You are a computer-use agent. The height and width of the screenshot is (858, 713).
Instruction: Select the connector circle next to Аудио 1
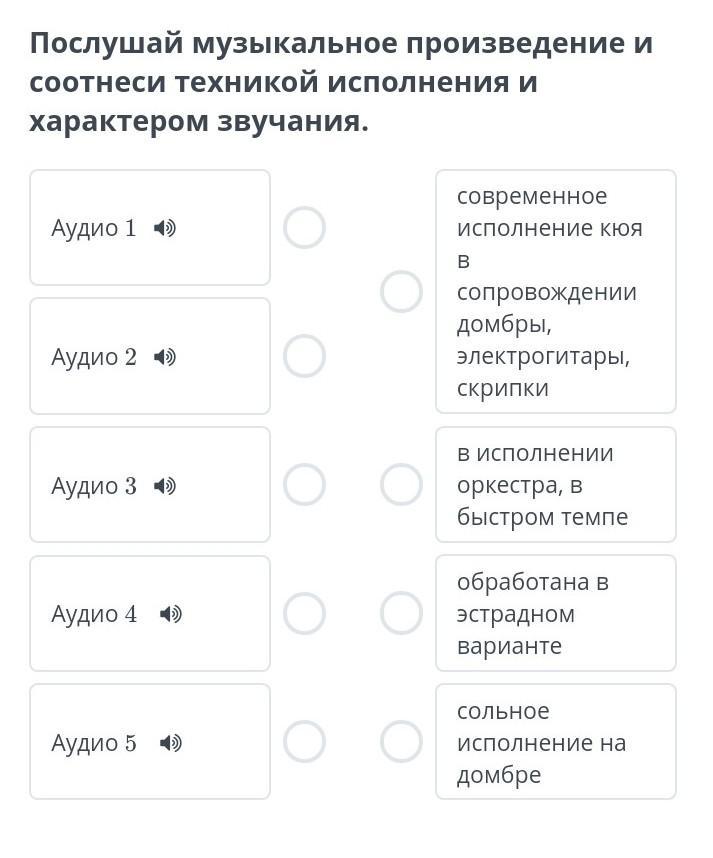[304, 228]
